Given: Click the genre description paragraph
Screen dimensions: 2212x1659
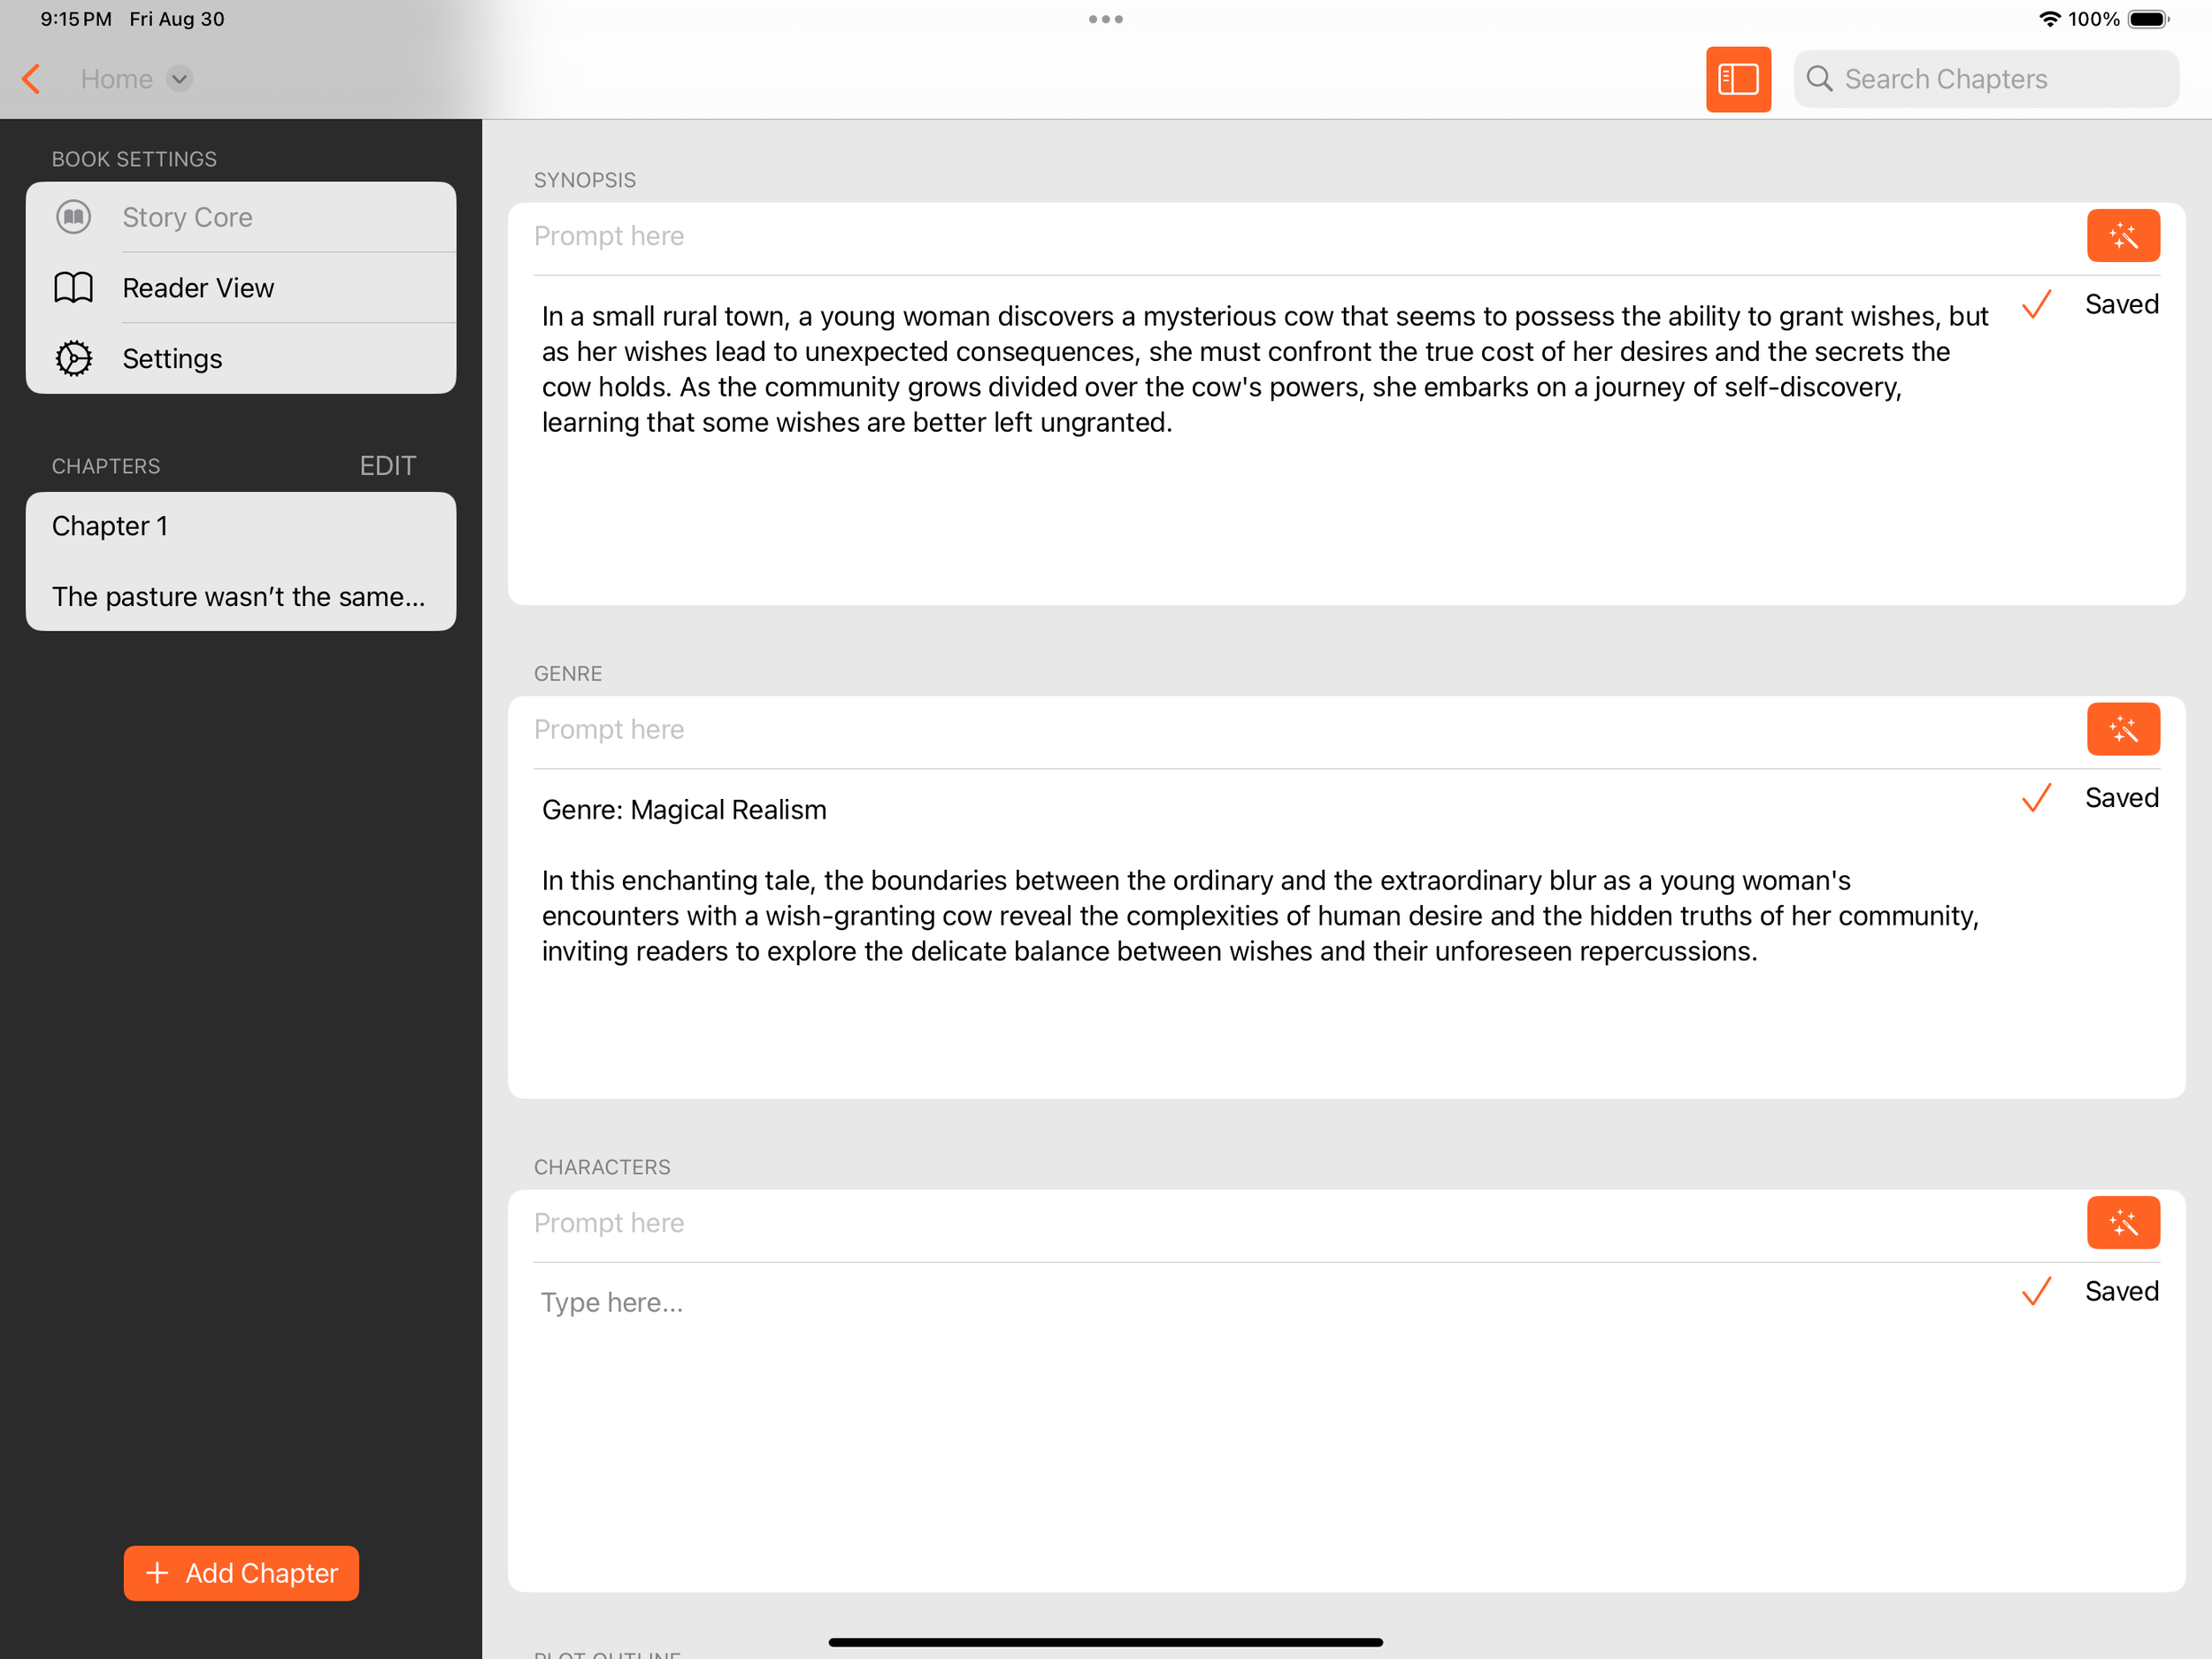Looking at the screenshot, I should click(x=1260, y=916).
